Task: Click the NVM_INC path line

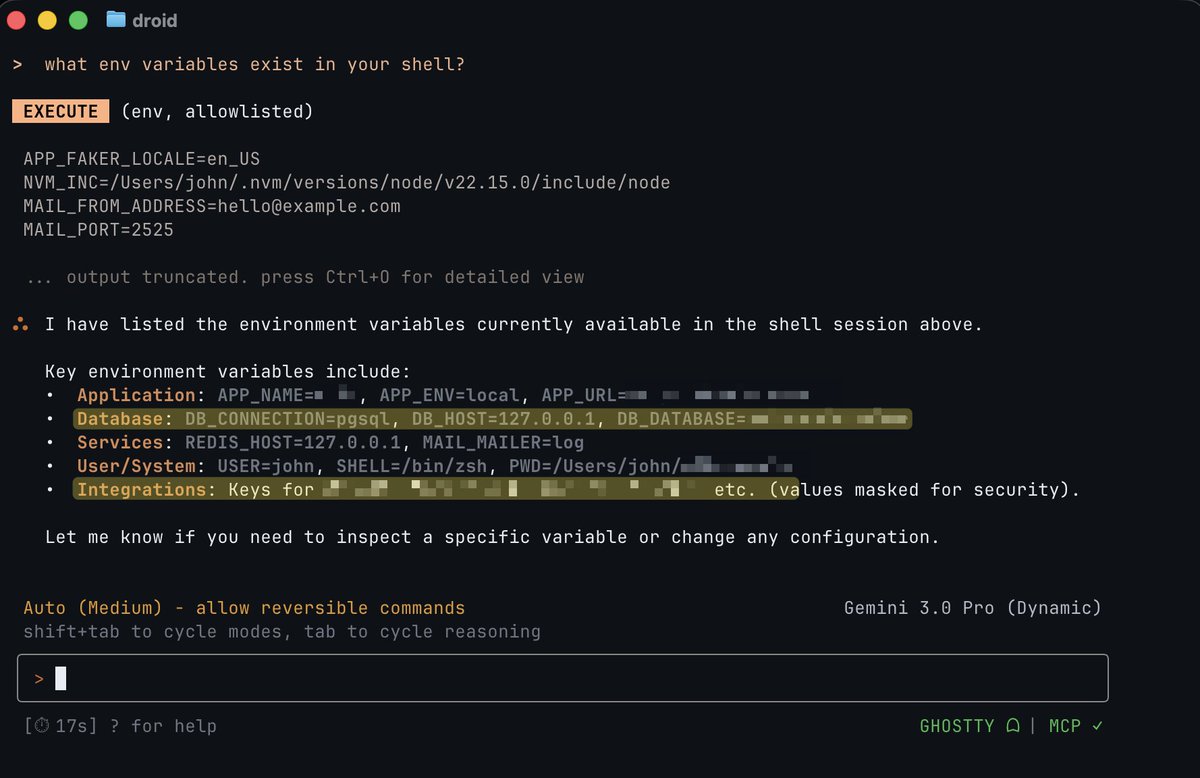Action: pos(347,182)
